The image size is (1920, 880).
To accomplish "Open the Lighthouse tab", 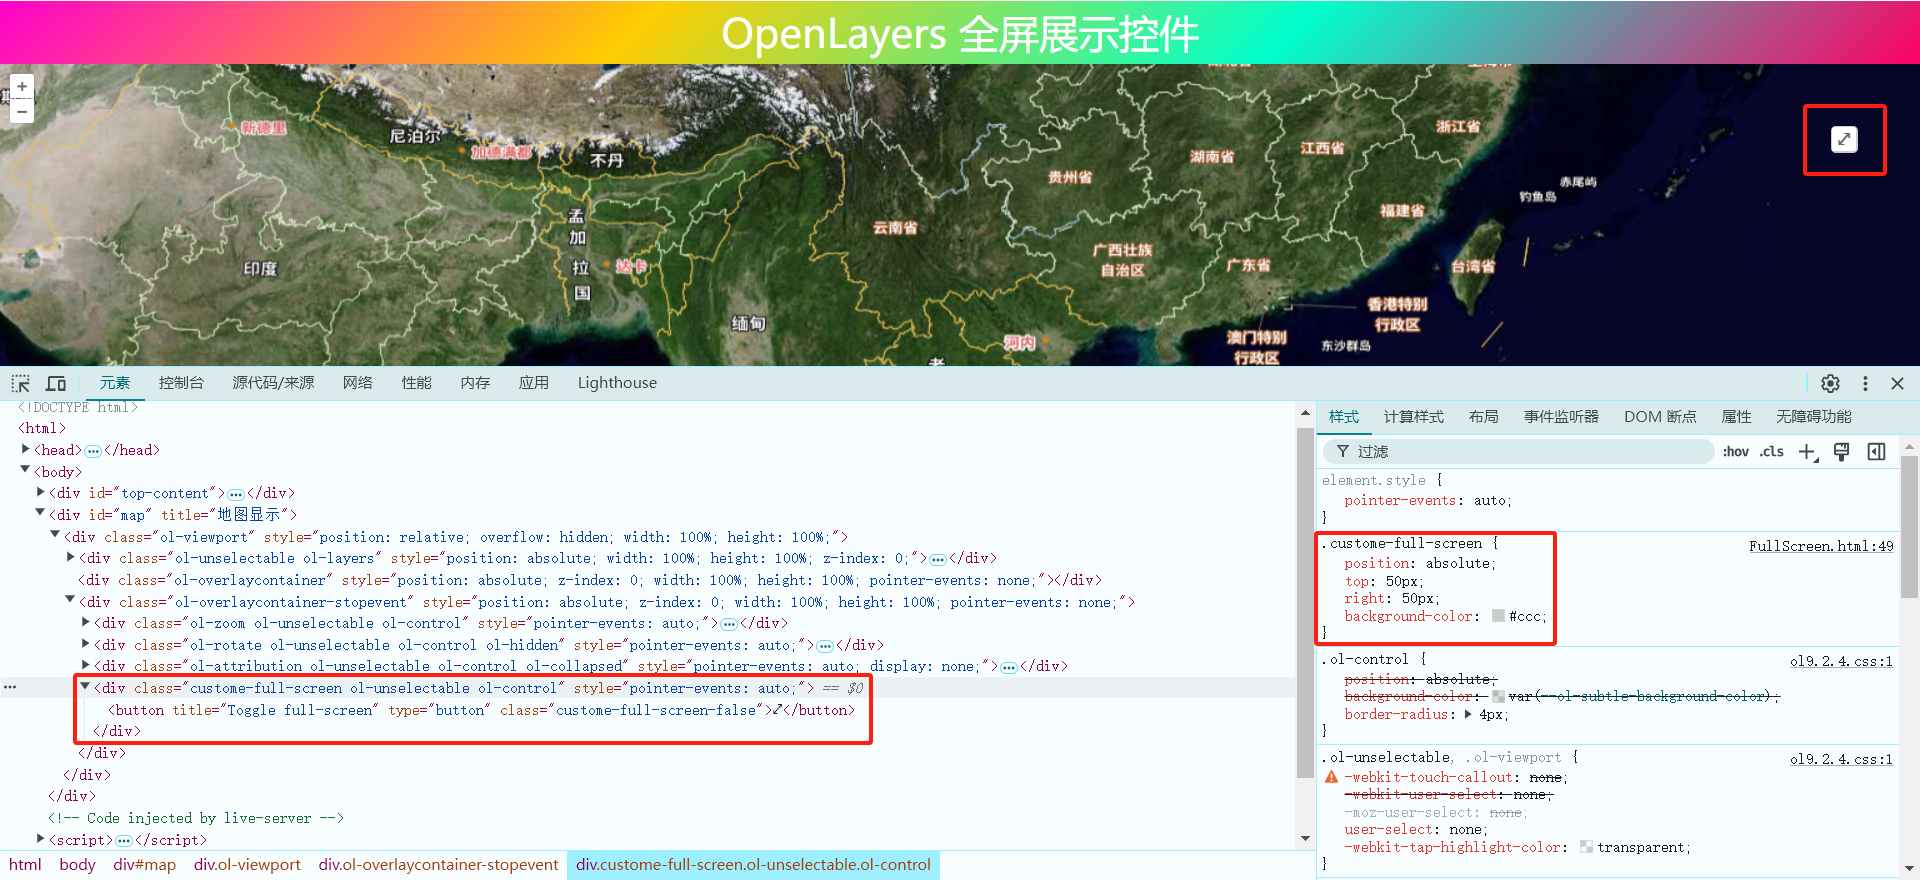I will click(x=617, y=383).
